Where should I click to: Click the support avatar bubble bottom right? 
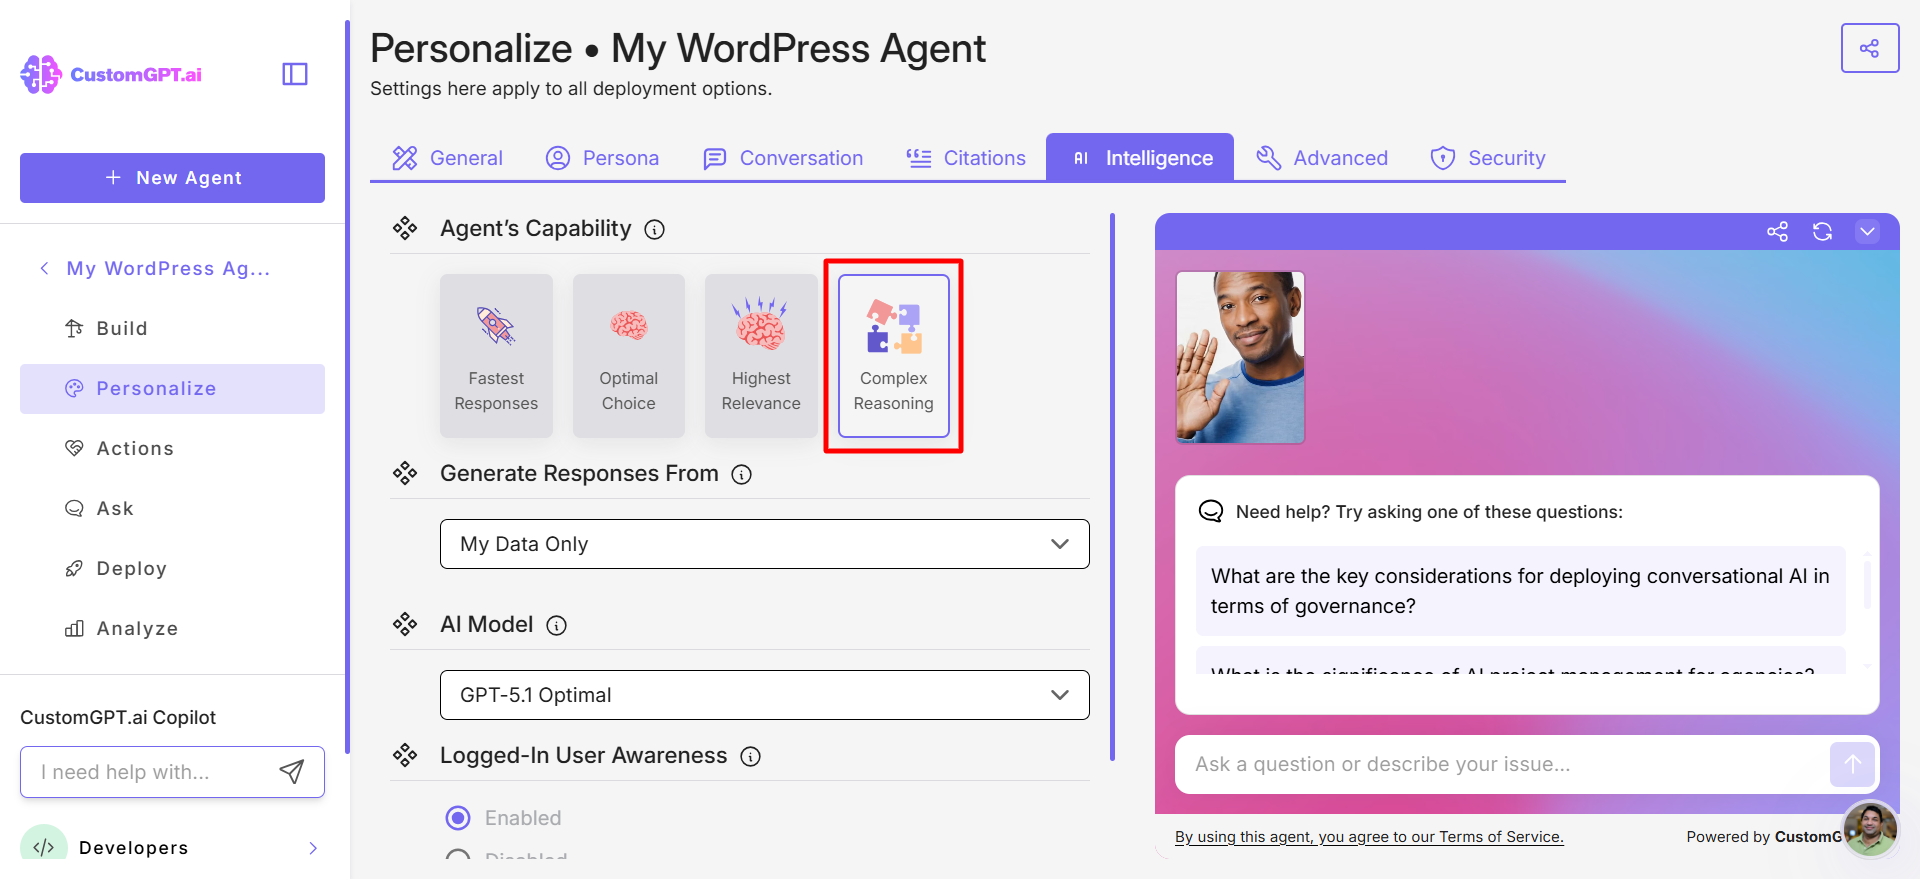[1870, 829]
